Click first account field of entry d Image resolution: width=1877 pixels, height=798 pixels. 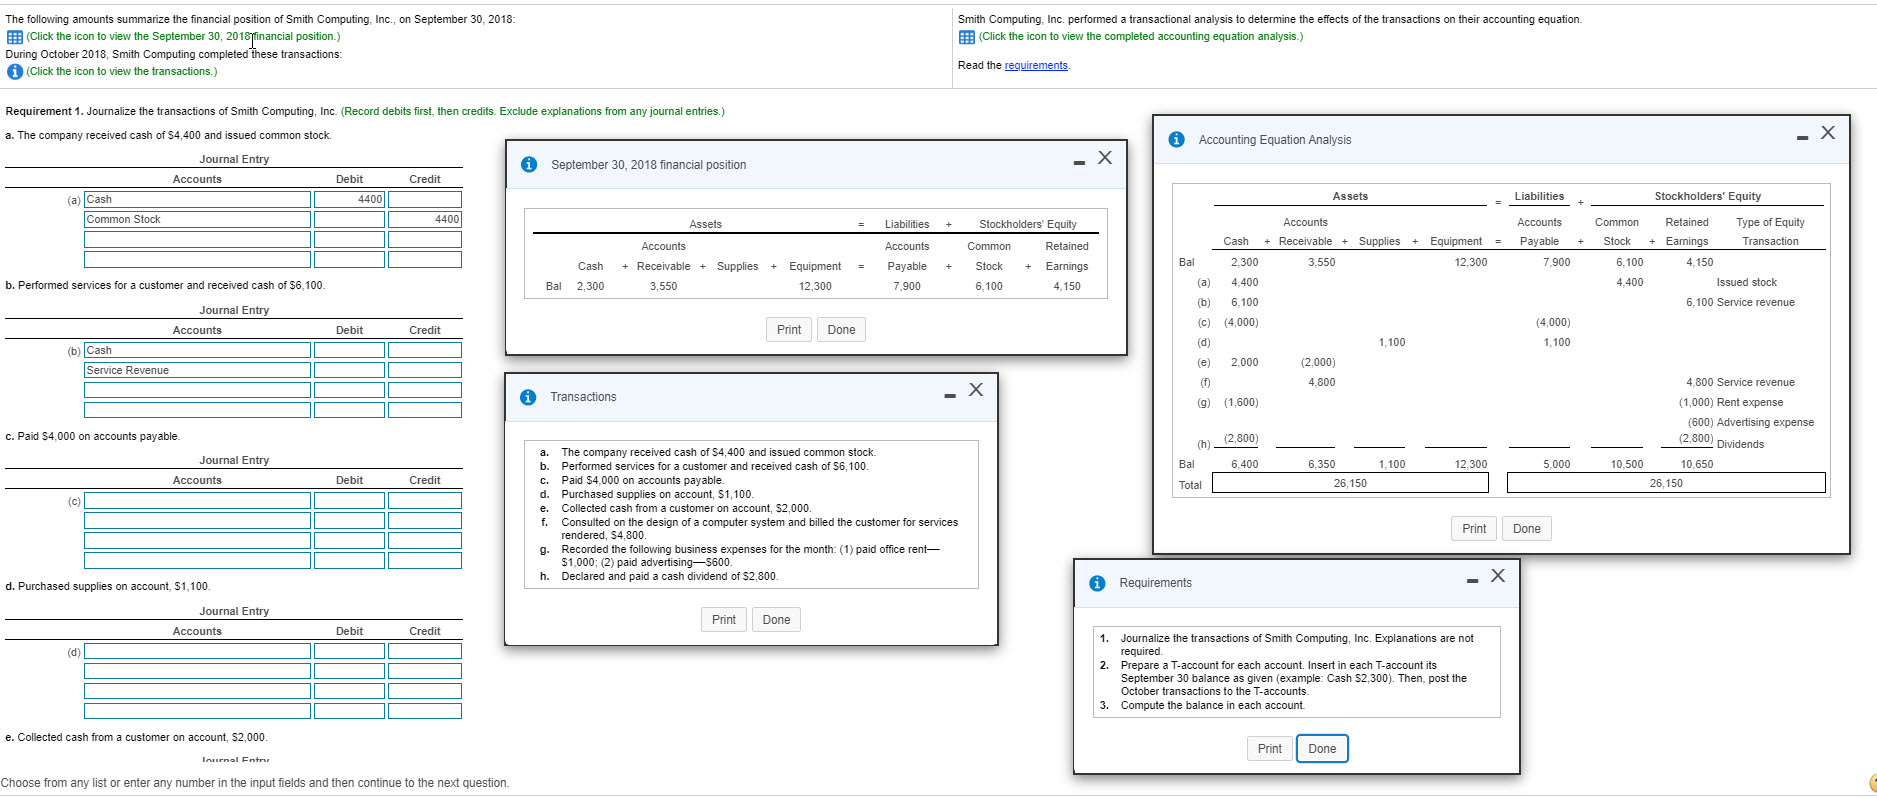tap(197, 652)
